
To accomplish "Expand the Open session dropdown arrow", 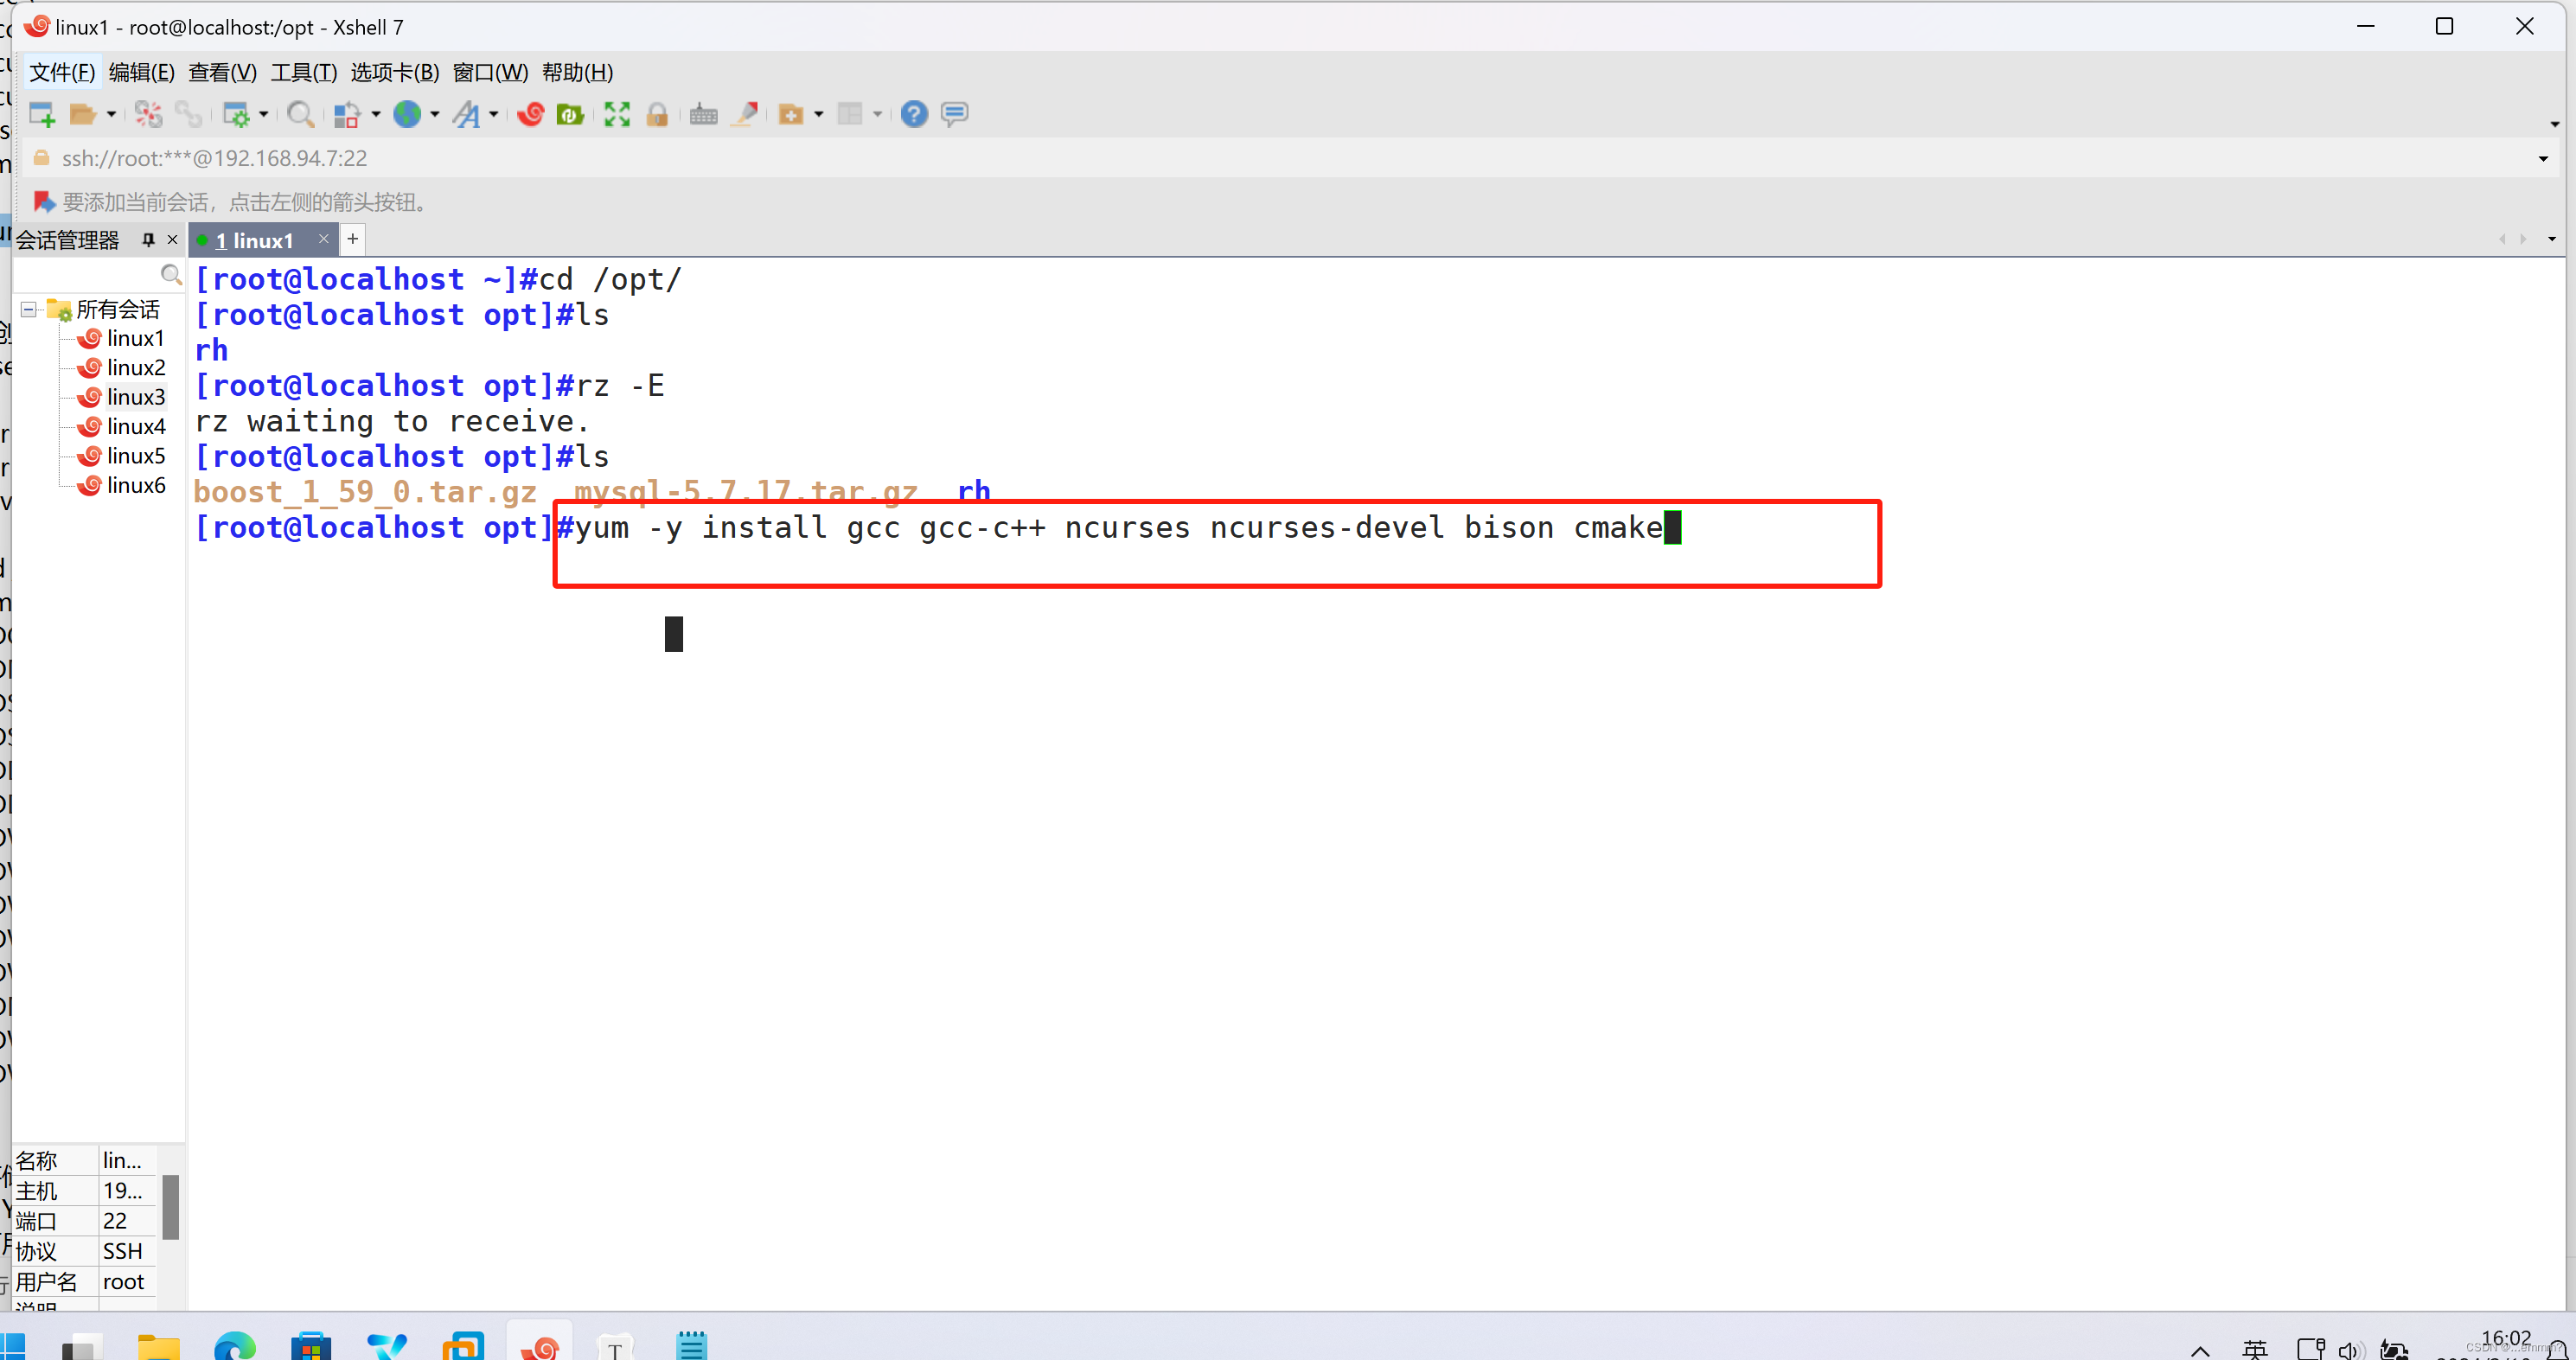I will 111,114.
